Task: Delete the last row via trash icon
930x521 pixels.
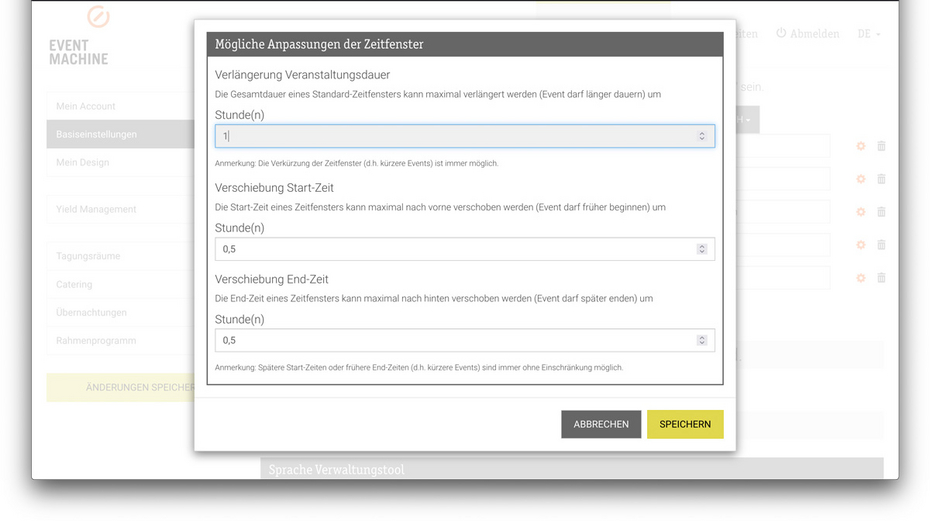Action: (x=881, y=278)
